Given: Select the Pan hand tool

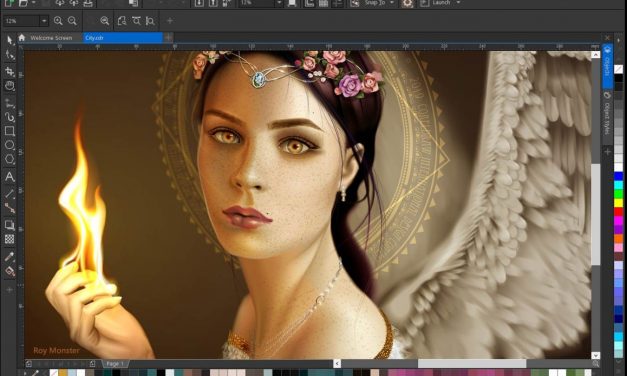Looking at the screenshot, I should click(10, 86).
